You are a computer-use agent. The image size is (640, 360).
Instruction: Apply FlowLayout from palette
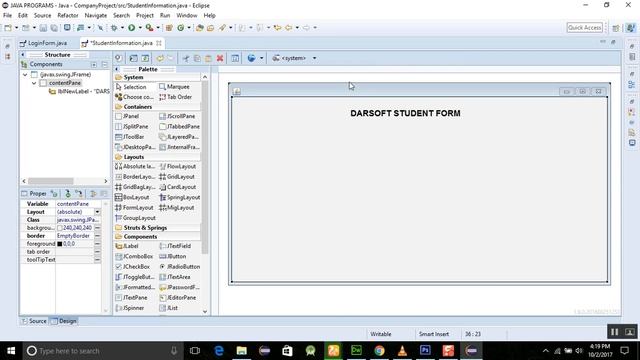pos(178,167)
